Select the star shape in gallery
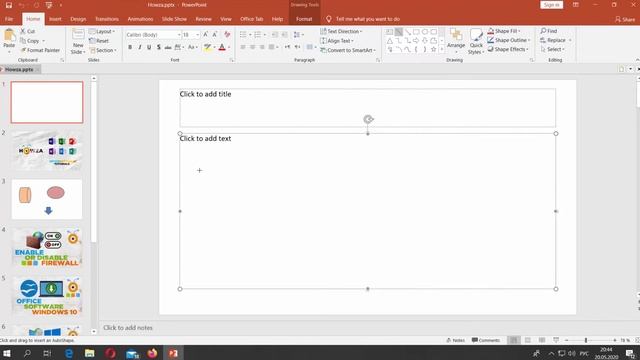 [433, 49]
